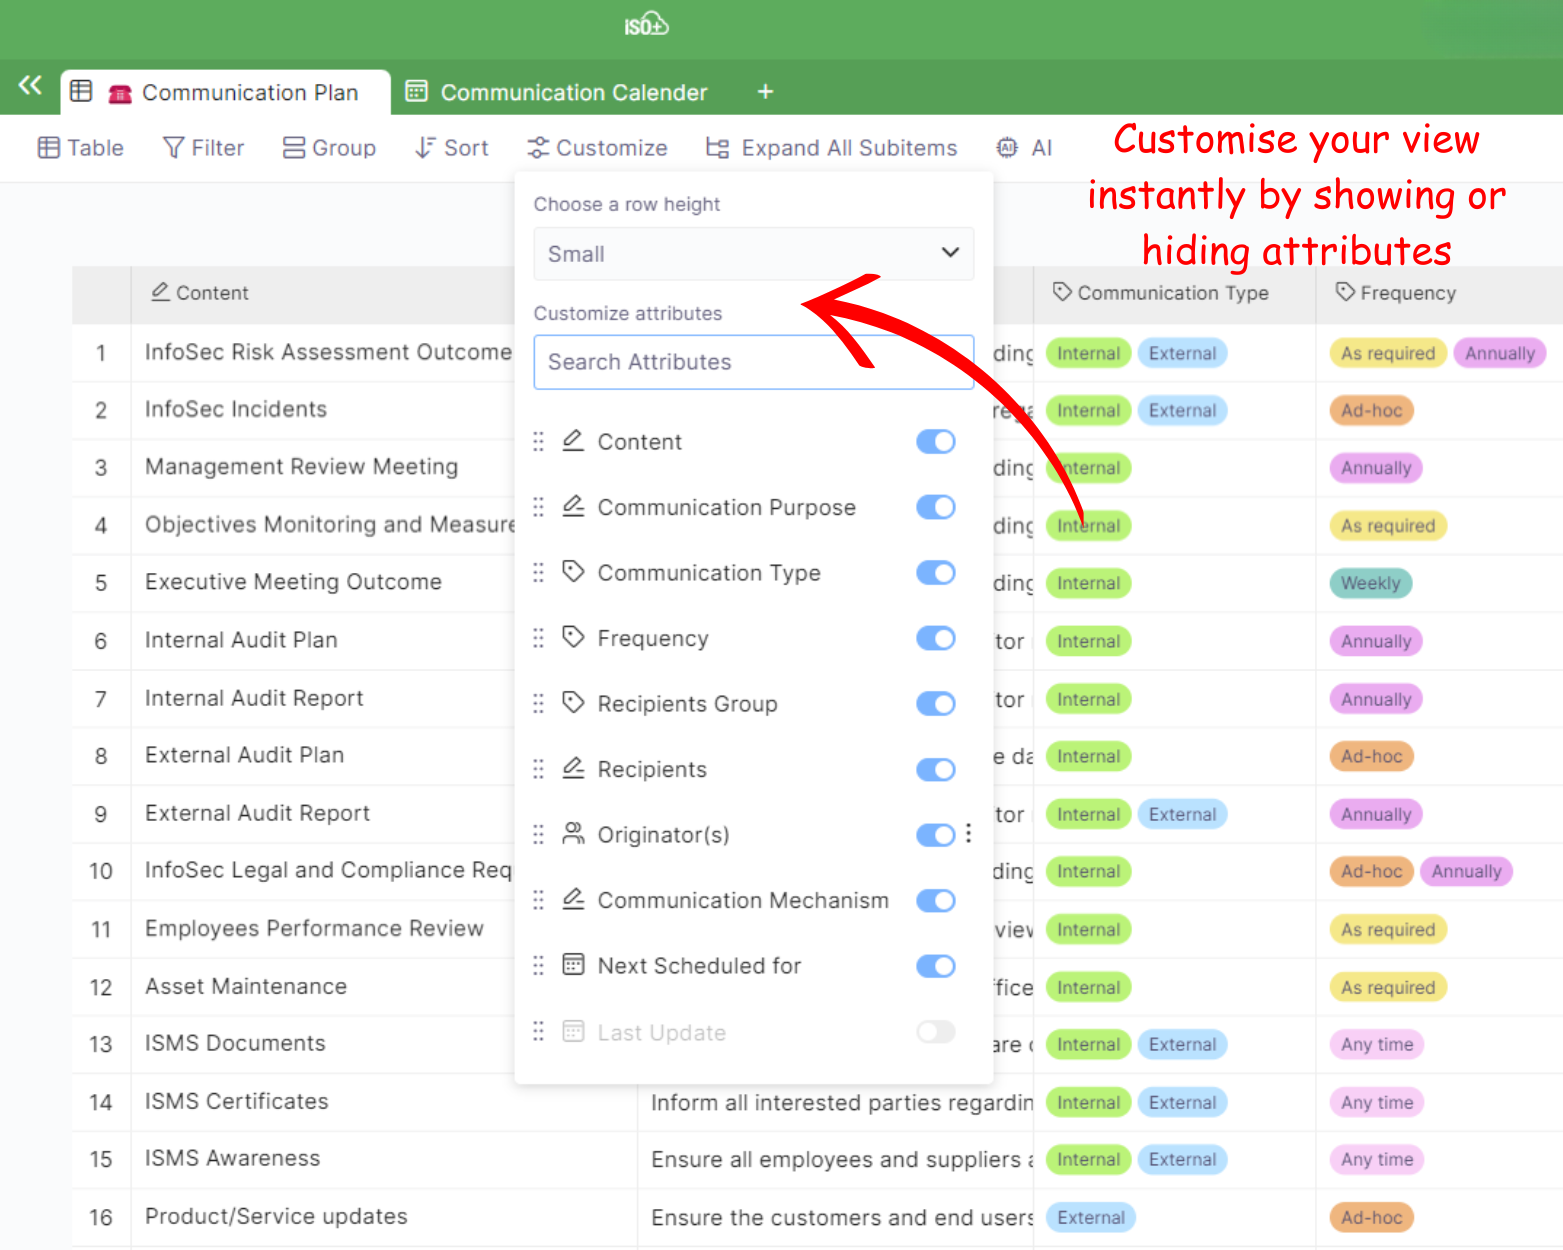
Task: Open the Table view selector
Action: [x=81, y=148]
